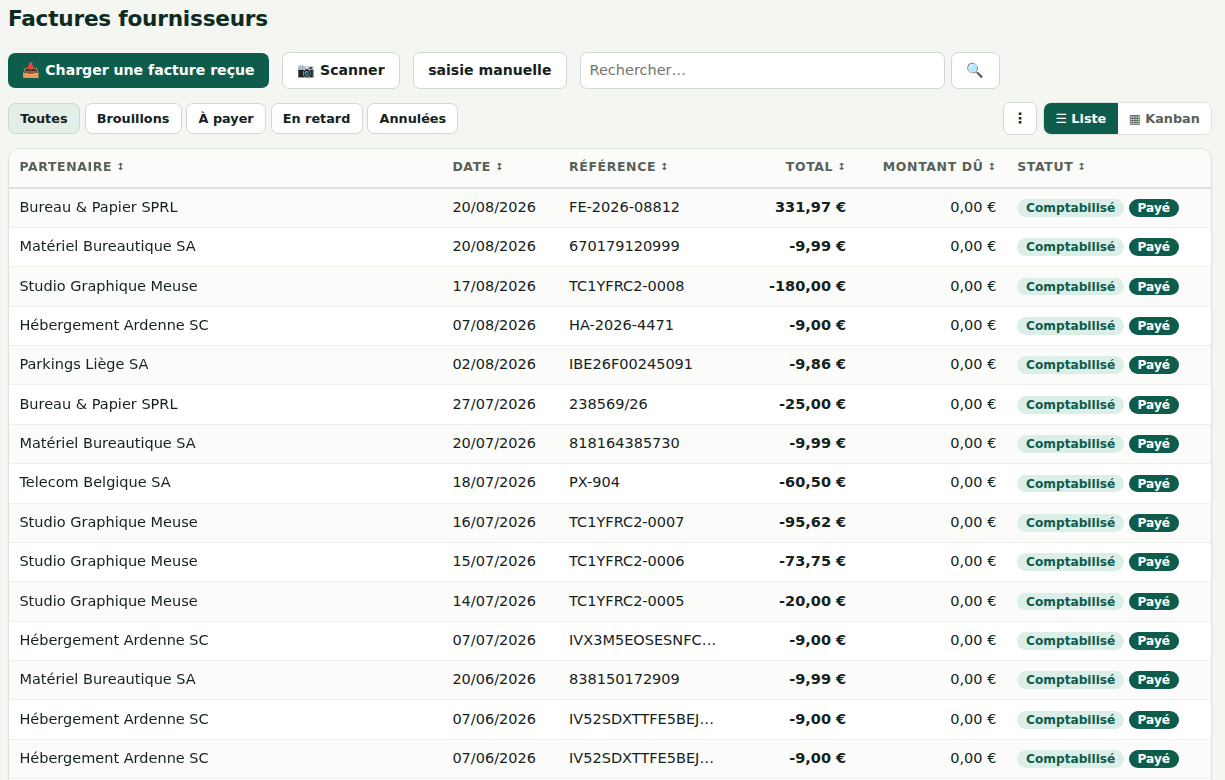The height and width of the screenshot is (780, 1225).
Task: Click Charger une facture reçue button
Action: (x=138, y=70)
